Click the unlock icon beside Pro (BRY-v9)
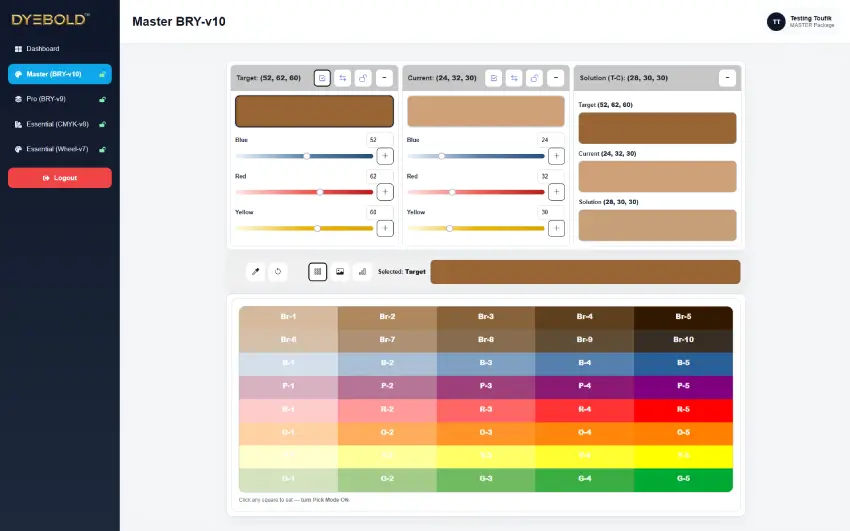Screen dimensions: 850x531 click(x=102, y=99)
